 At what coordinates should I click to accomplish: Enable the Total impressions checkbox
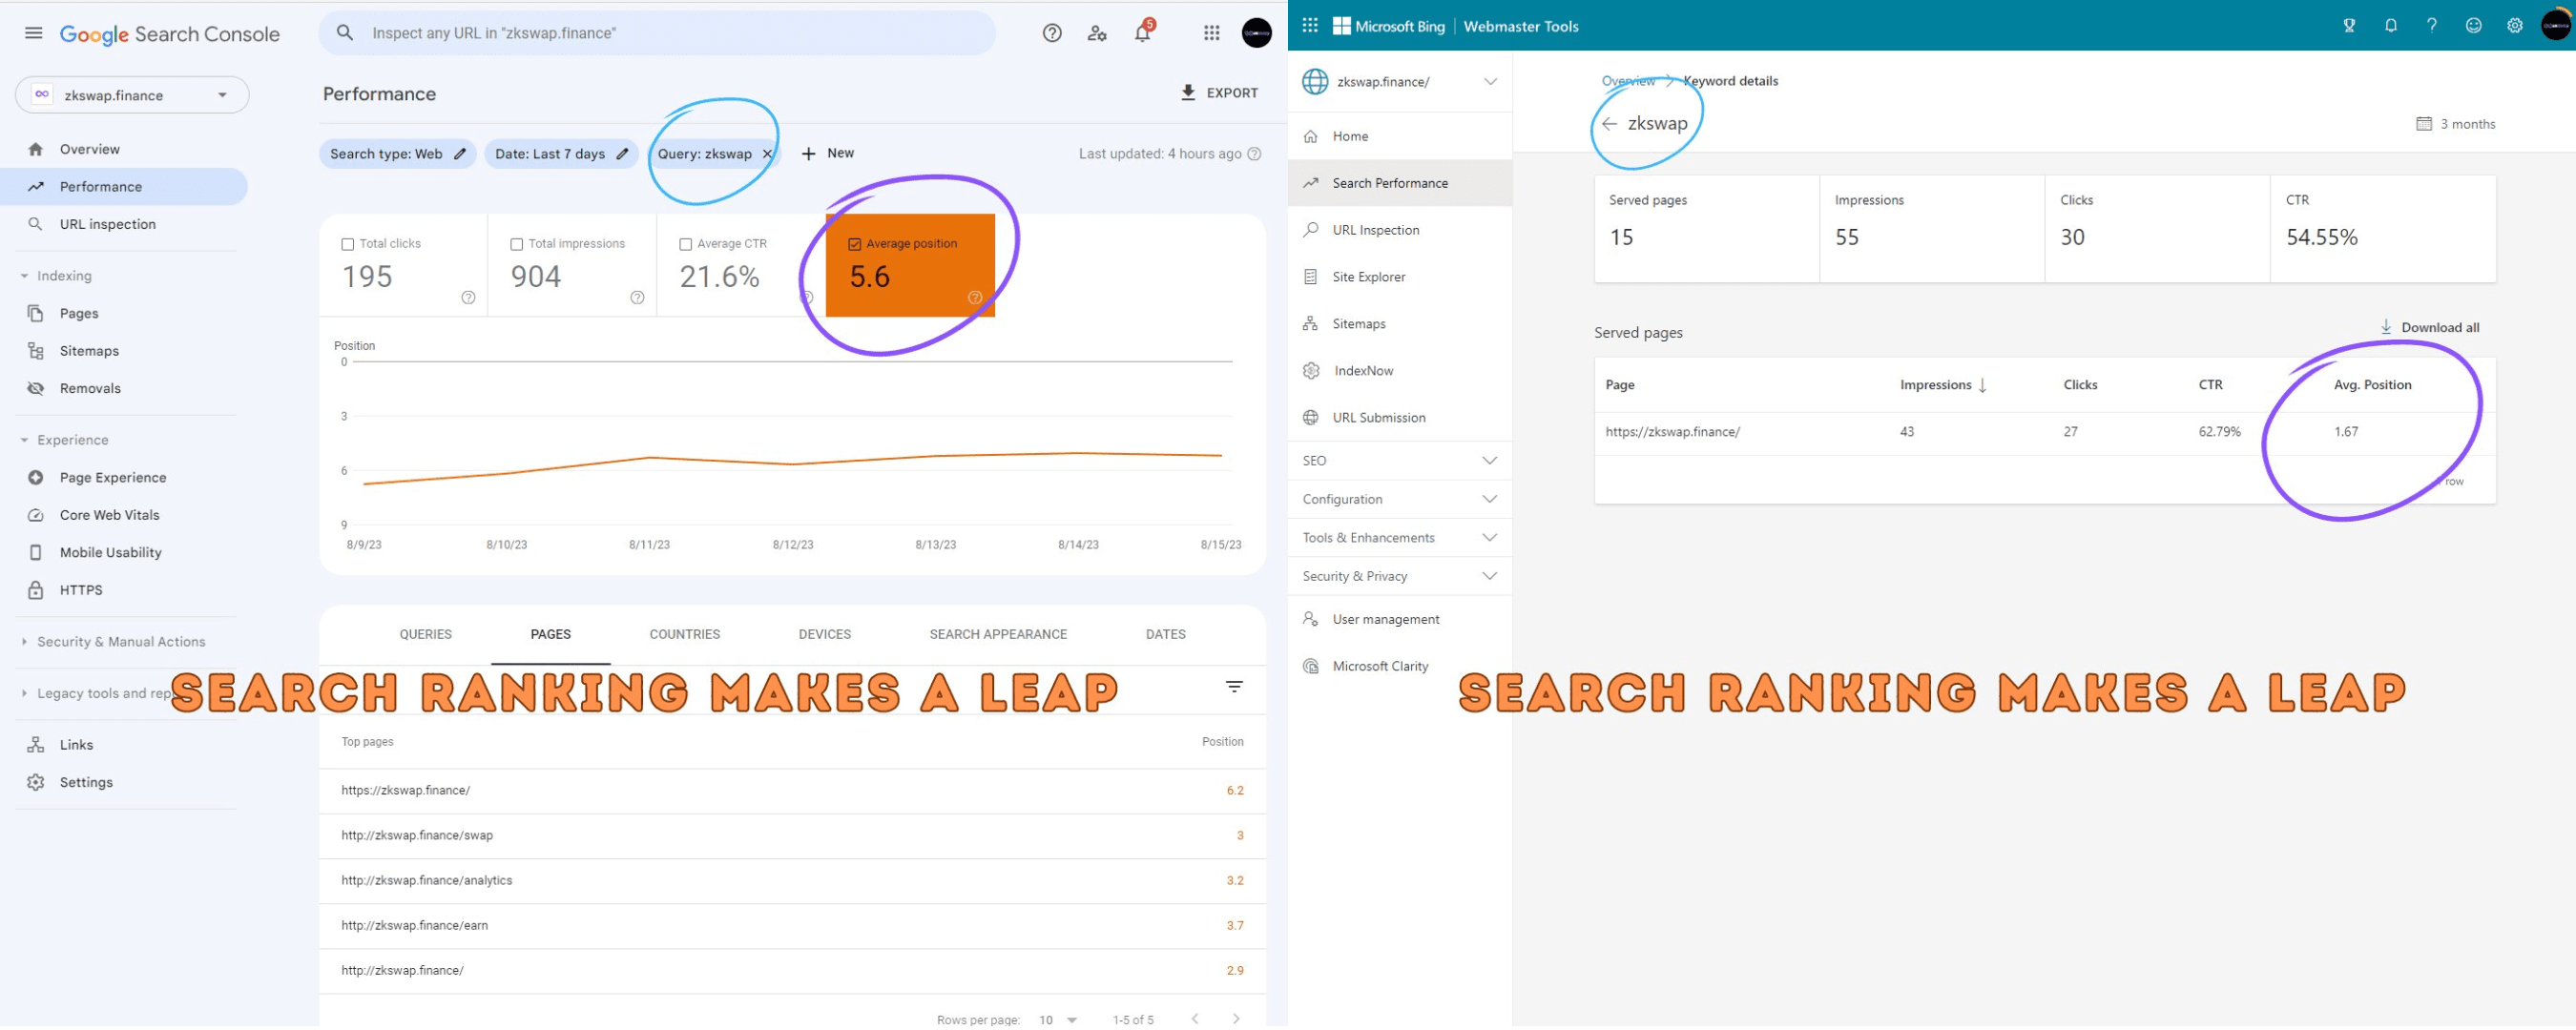coord(517,244)
